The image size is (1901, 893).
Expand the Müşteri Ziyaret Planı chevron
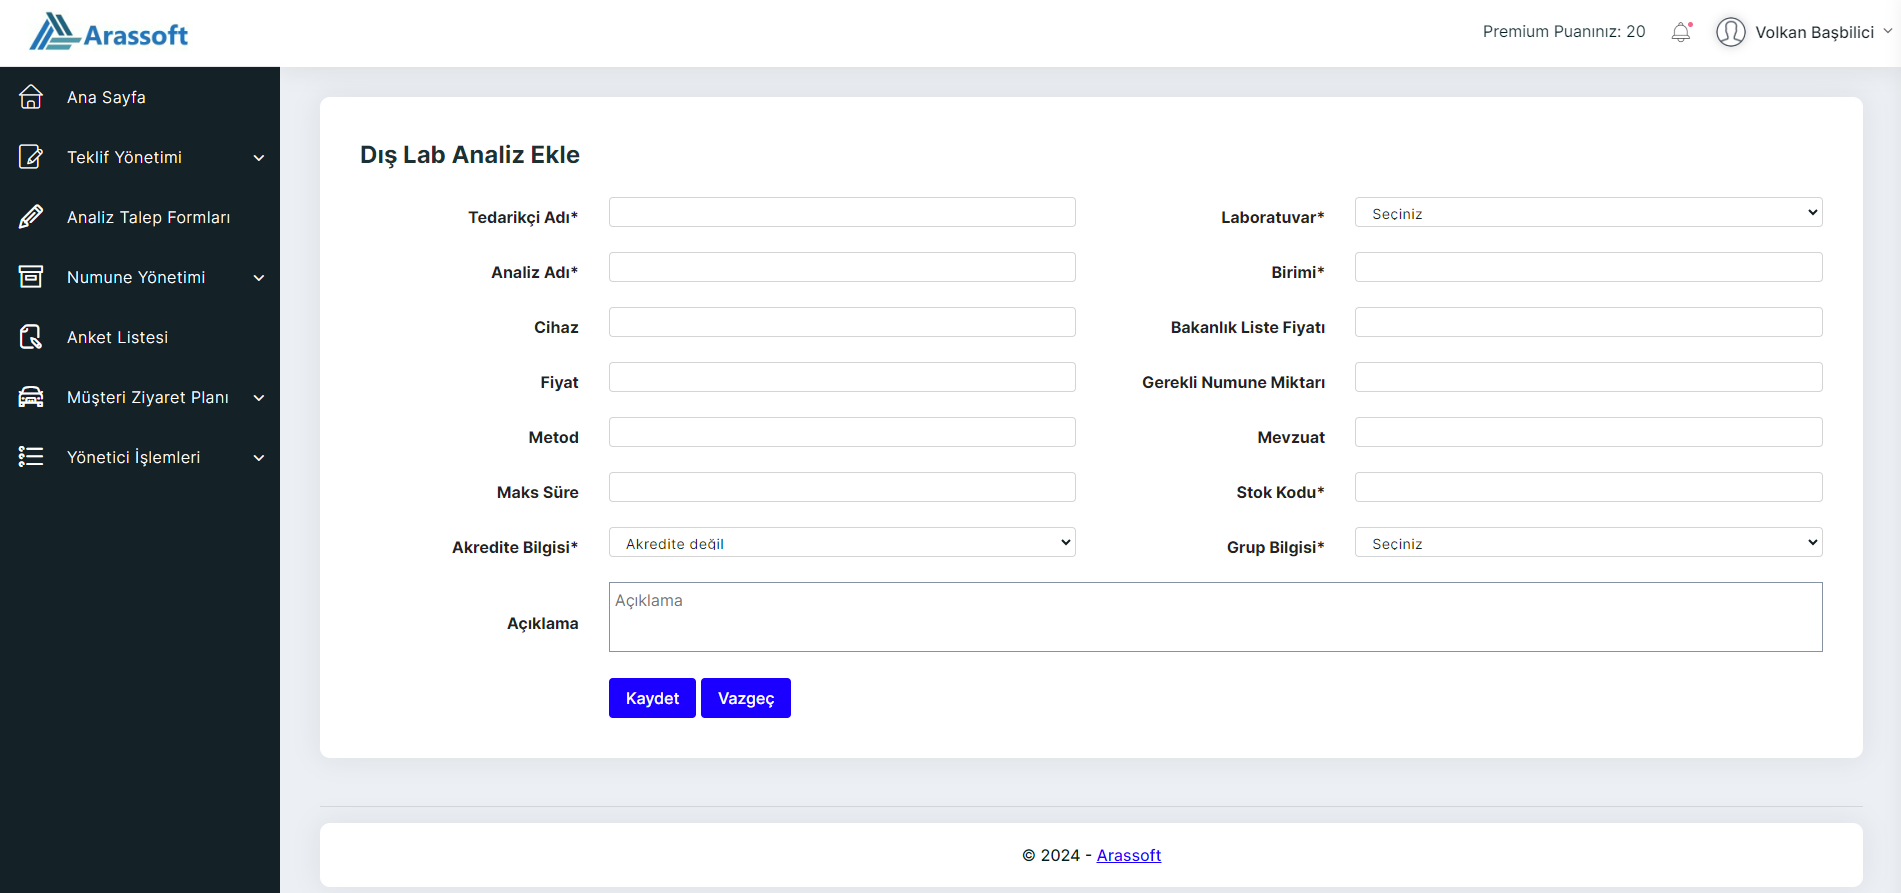point(259,398)
